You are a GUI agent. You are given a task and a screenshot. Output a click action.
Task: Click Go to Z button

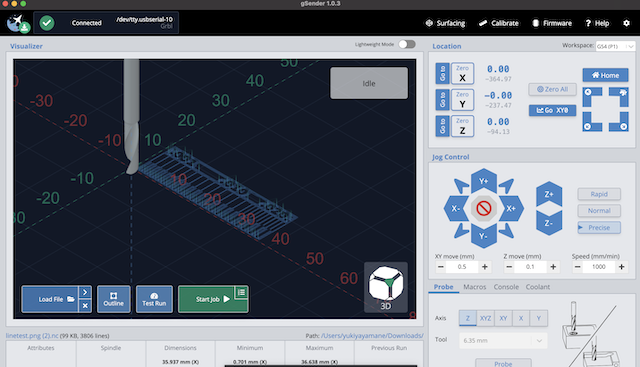[442, 126]
